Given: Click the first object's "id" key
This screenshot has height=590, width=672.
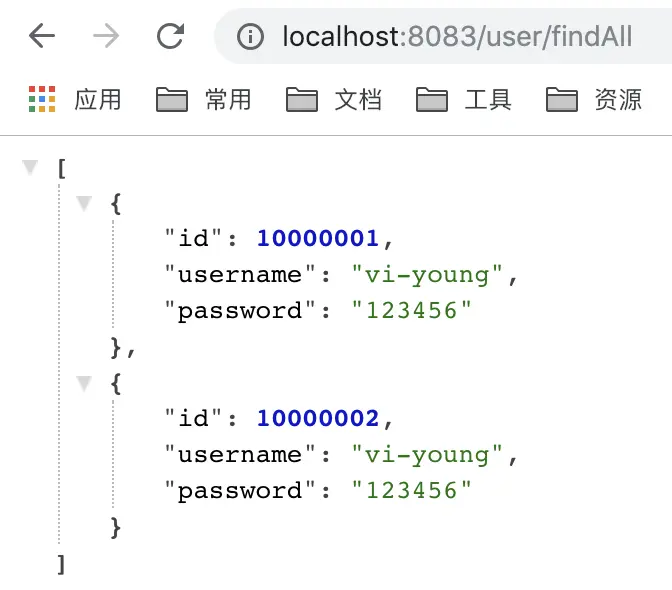Looking at the screenshot, I should tap(193, 238).
